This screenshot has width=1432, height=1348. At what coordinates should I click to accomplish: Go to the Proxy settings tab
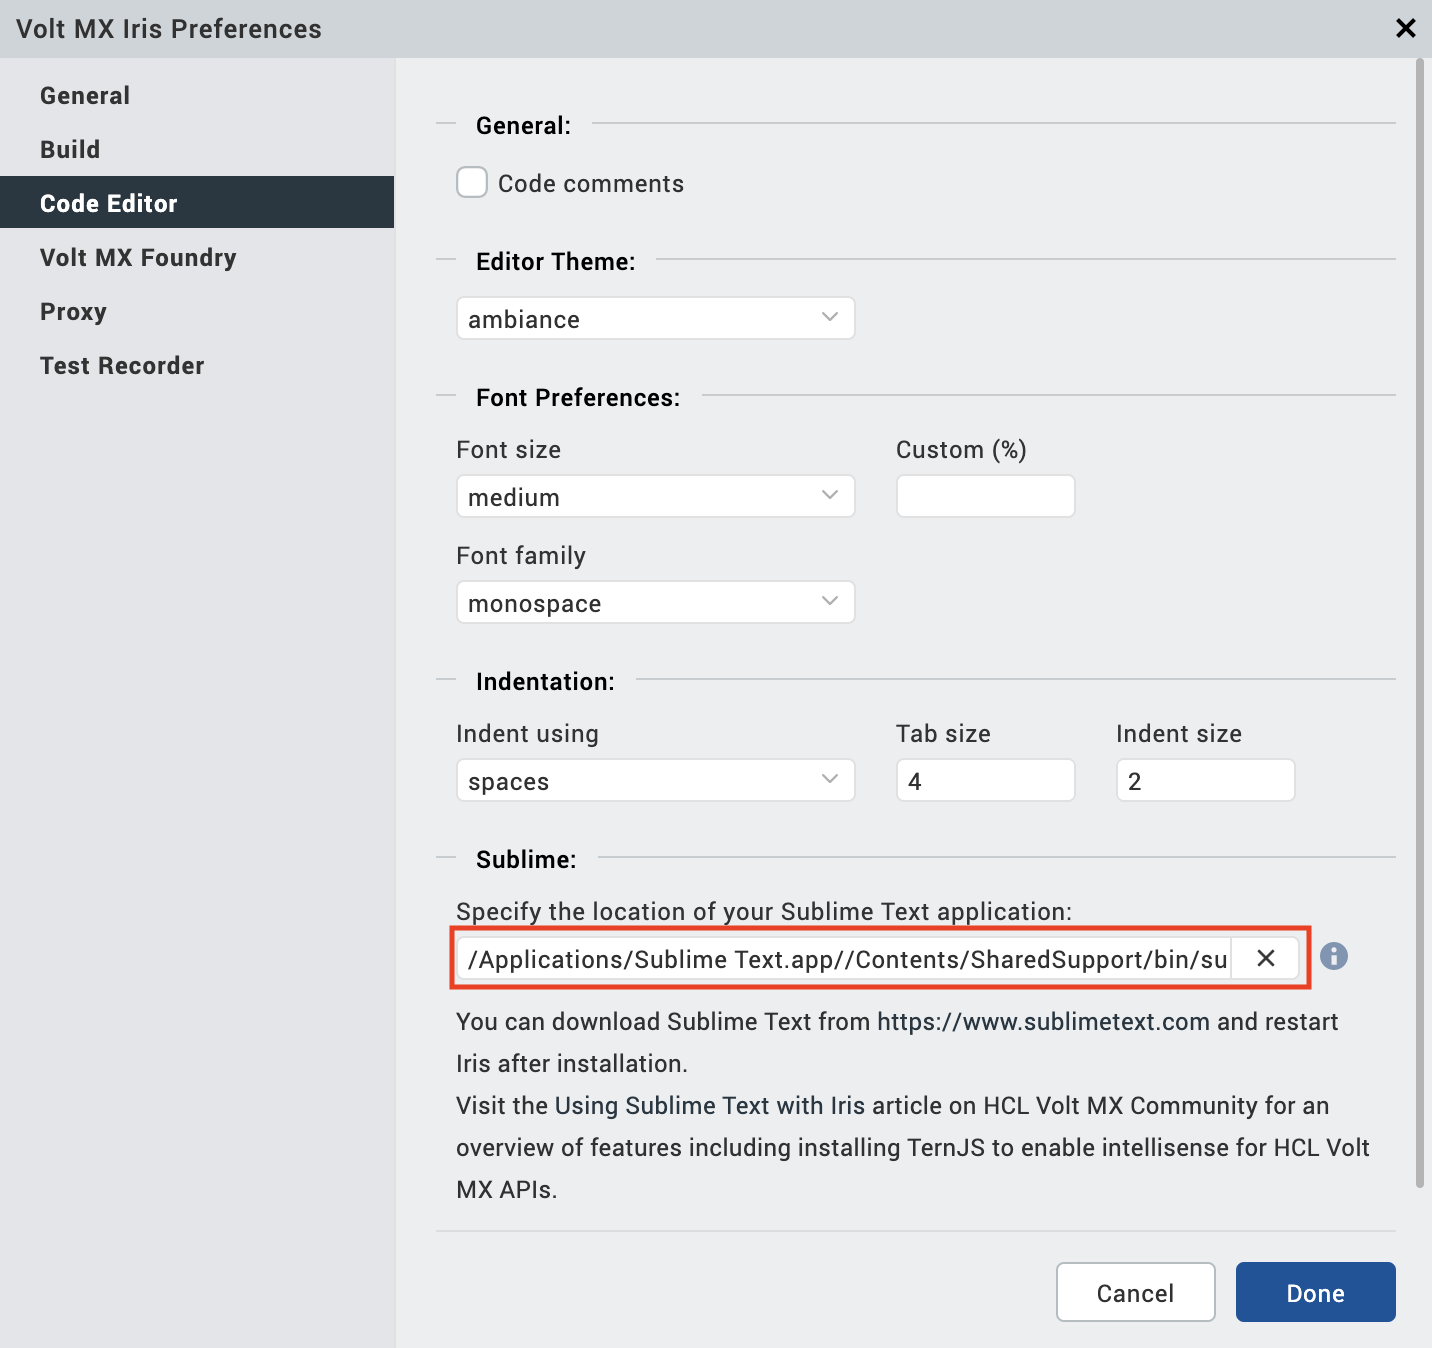coord(73,312)
